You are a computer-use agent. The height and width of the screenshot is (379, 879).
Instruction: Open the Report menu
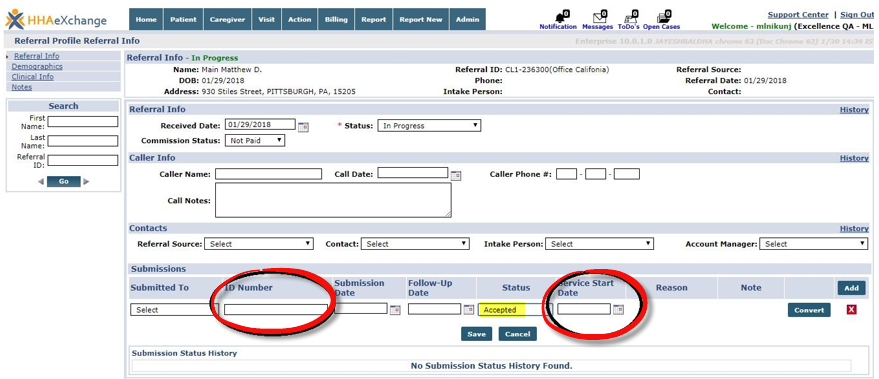point(373,19)
